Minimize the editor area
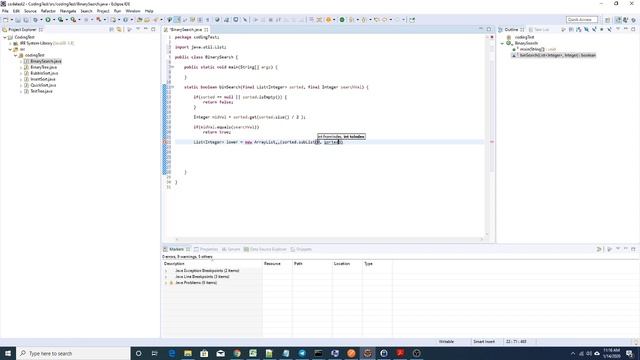The height and width of the screenshot is (360, 640). point(480,29)
